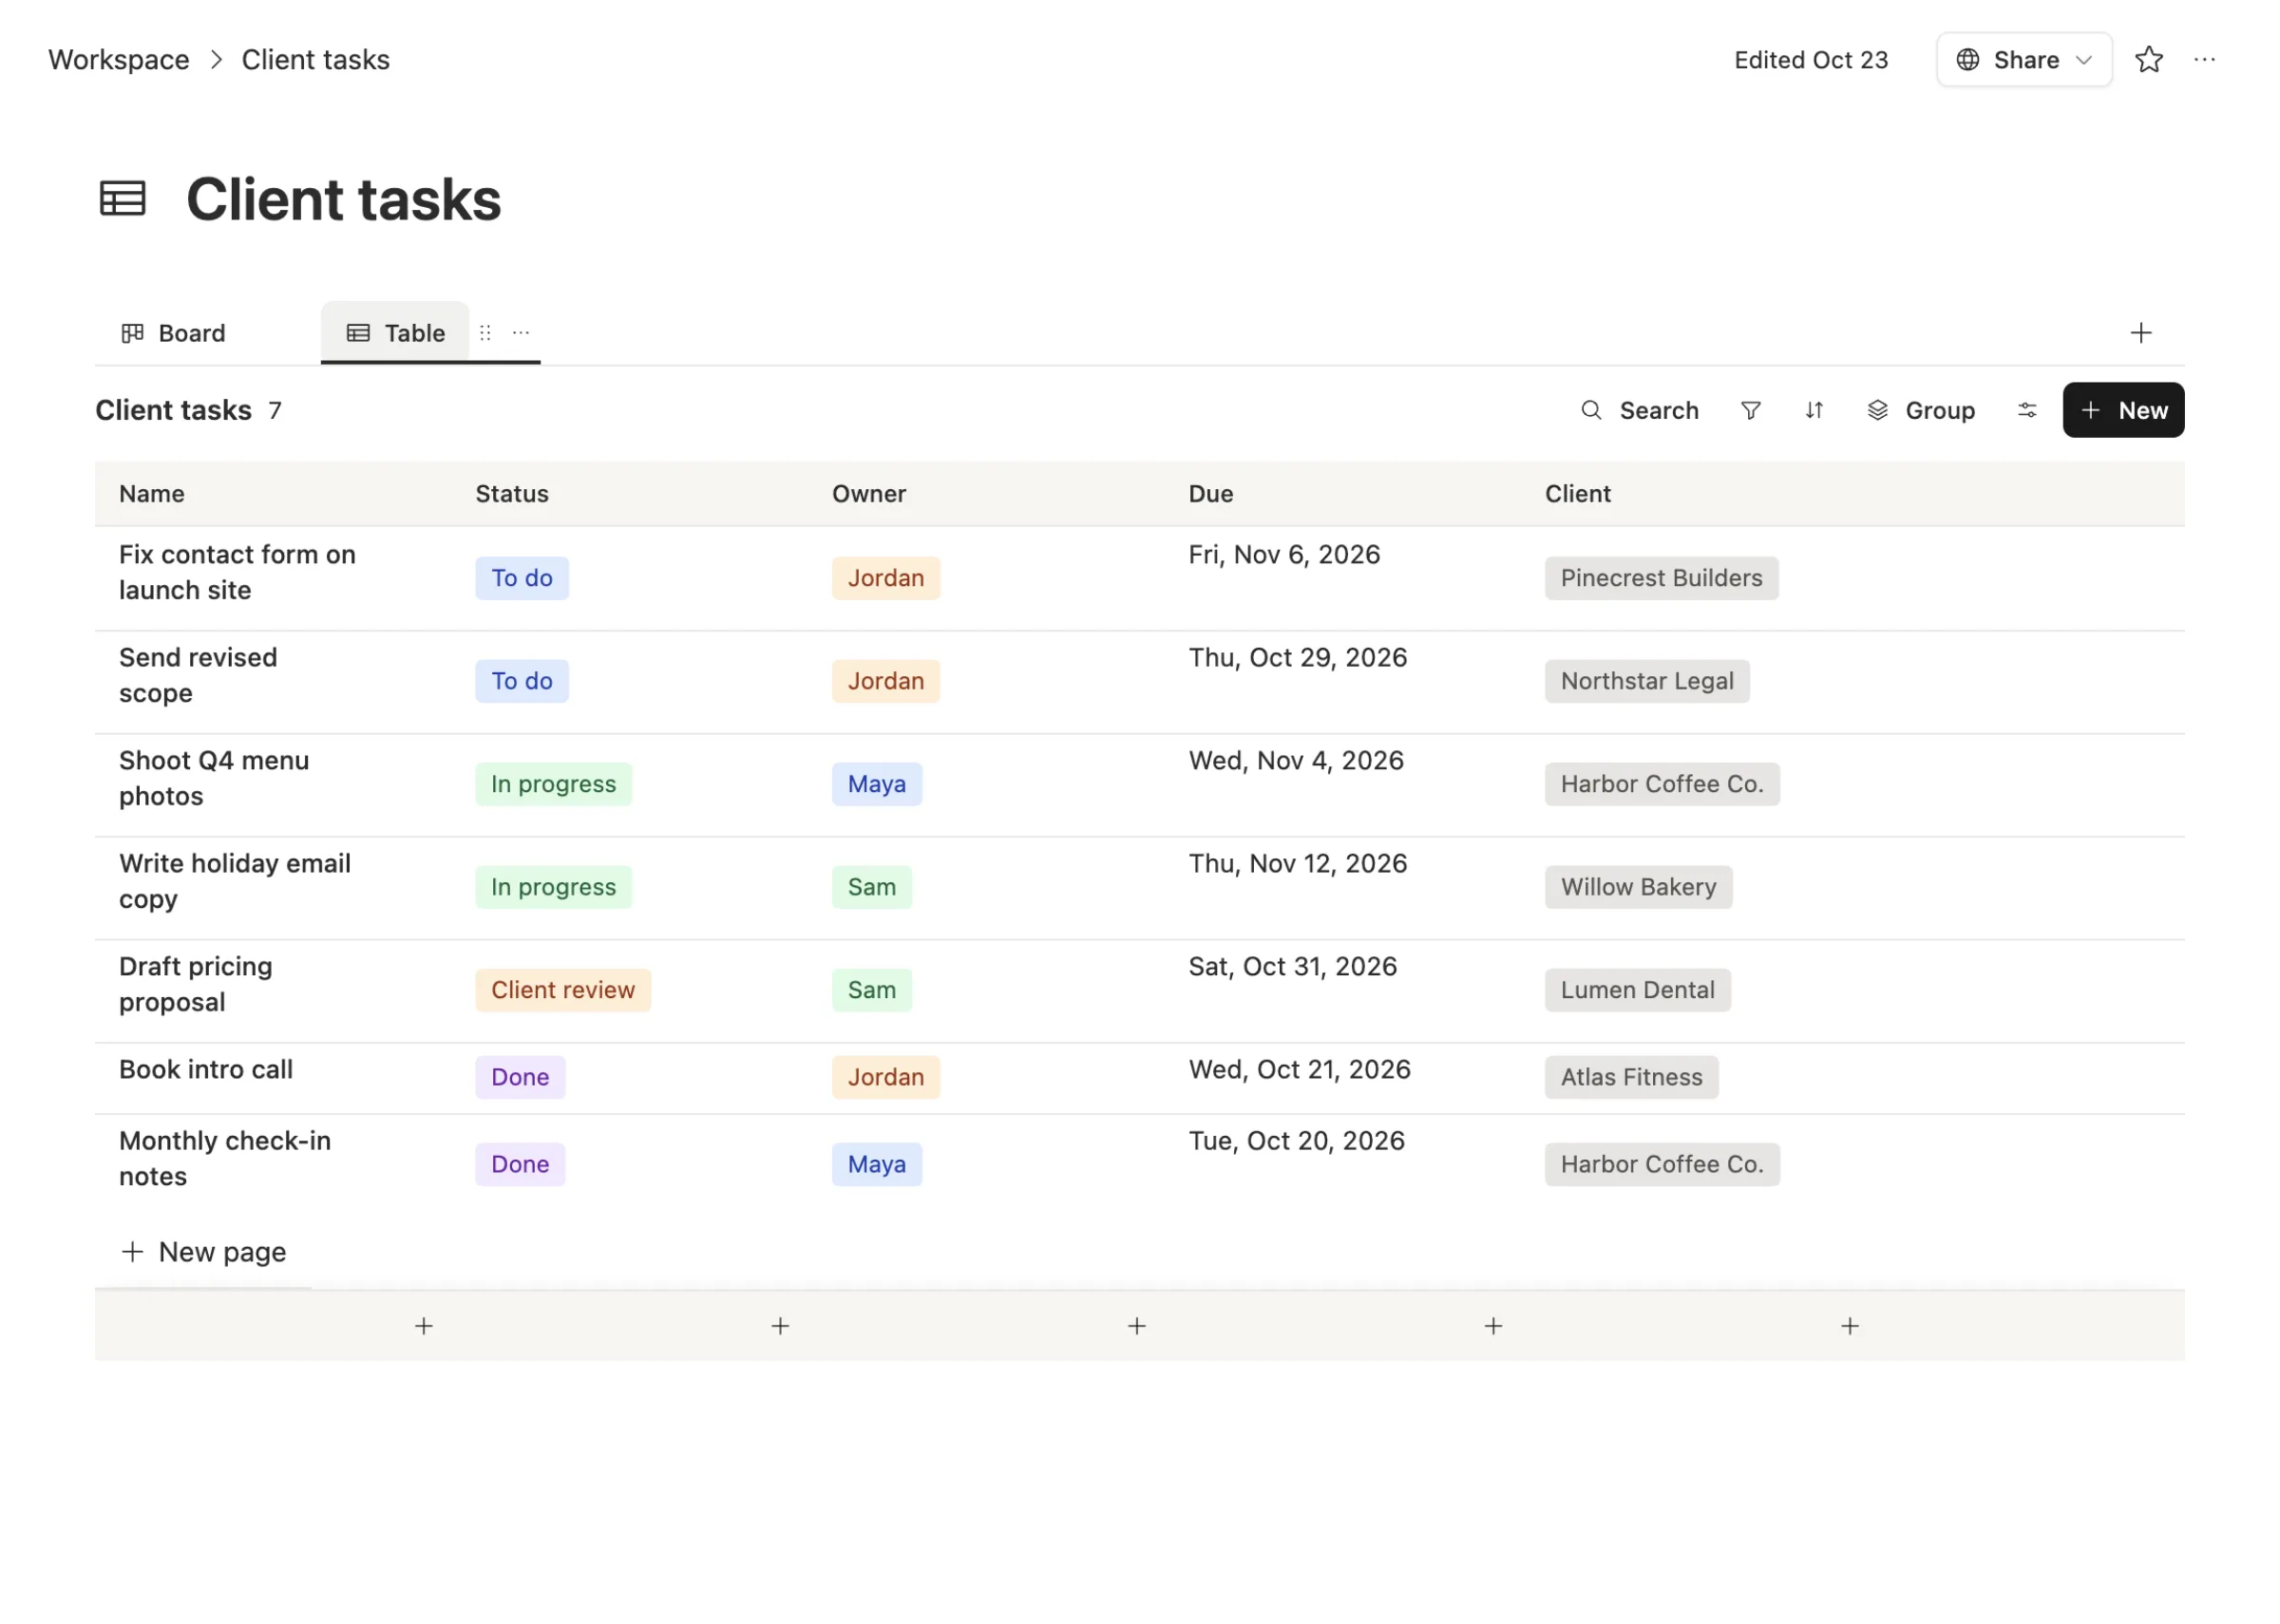Select the Table view tab
Image resolution: width=2280 pixels, height=1624 pixels.
click(396, 333)
